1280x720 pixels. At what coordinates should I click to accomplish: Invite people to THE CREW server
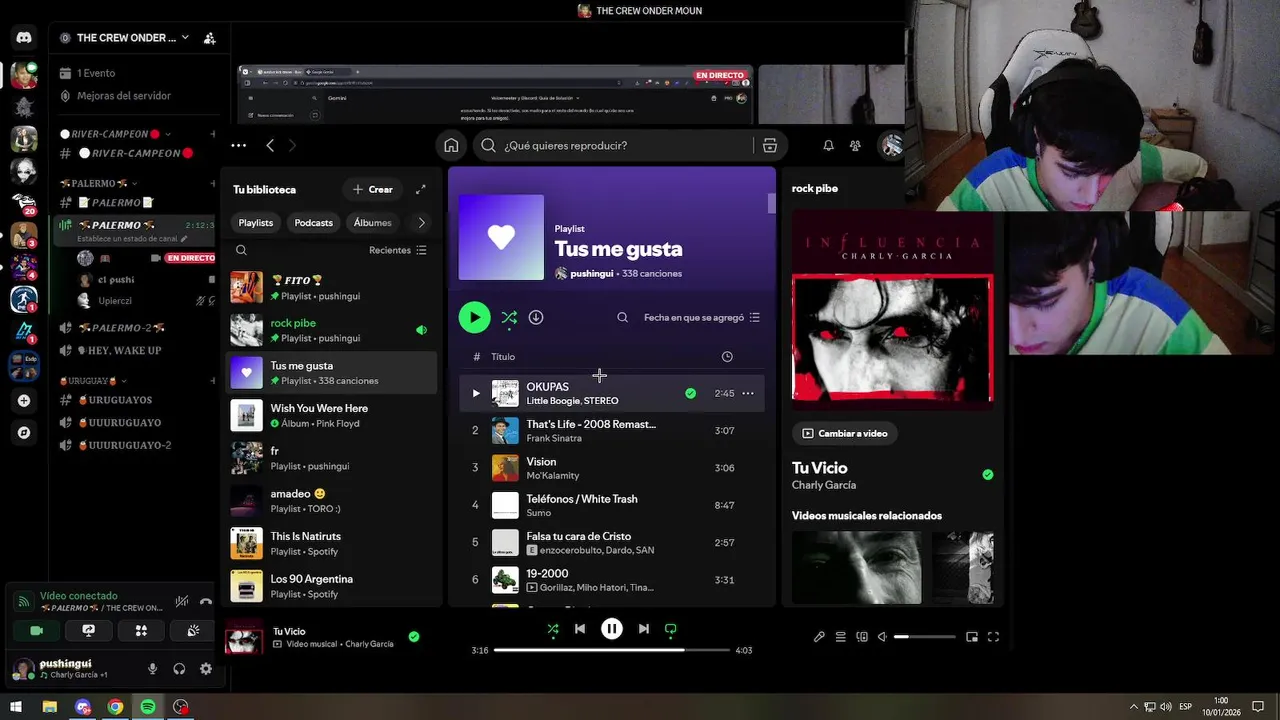tap(209, 38)
